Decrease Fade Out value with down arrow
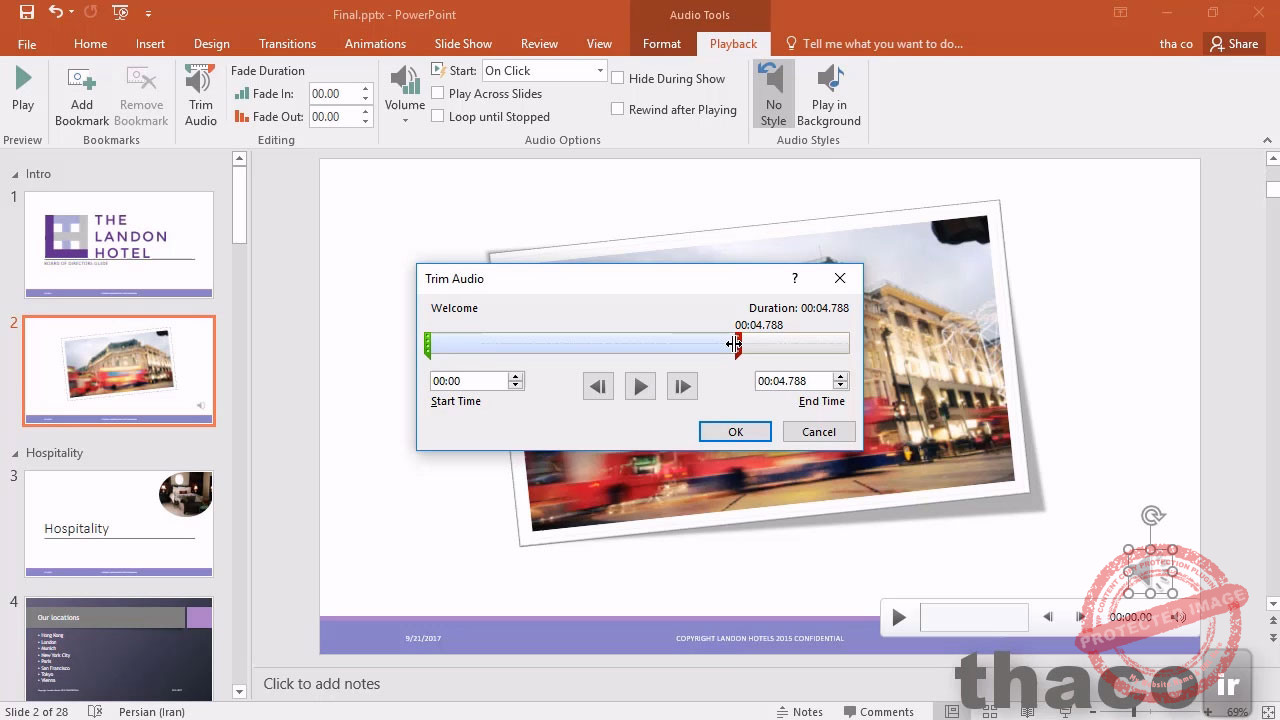Viewport: 1280px width, 720px height. tap(365, 121)
